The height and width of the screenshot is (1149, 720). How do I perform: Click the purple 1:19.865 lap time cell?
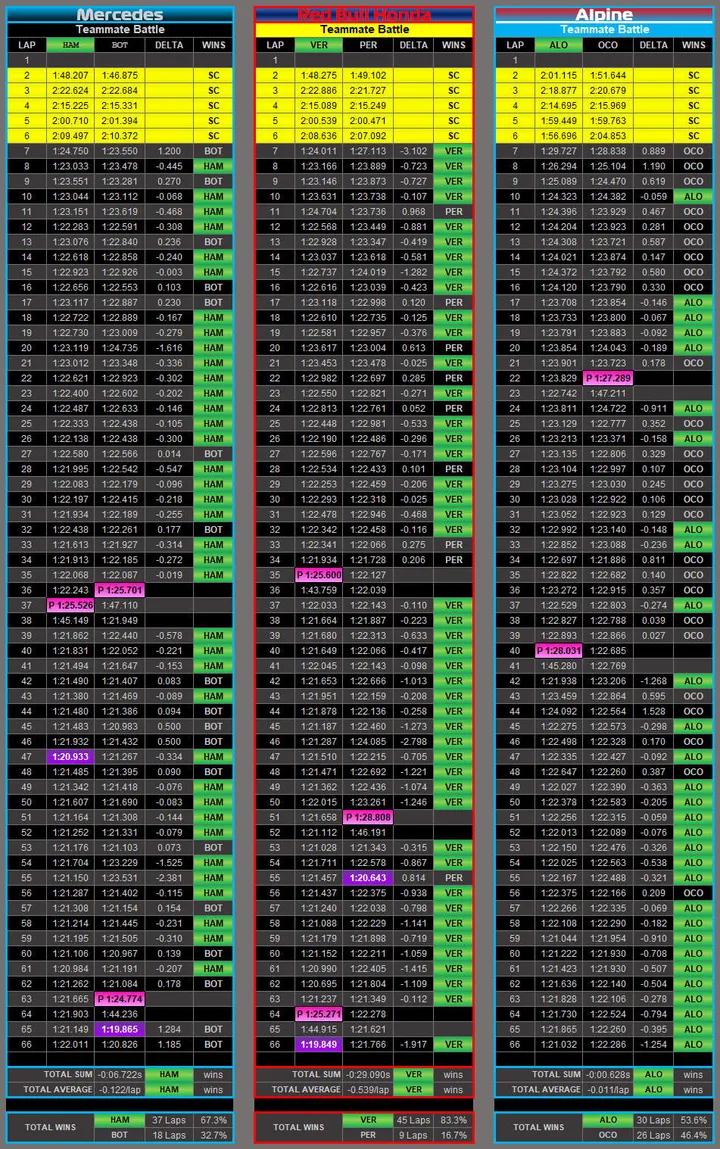tap(120, 1029)
